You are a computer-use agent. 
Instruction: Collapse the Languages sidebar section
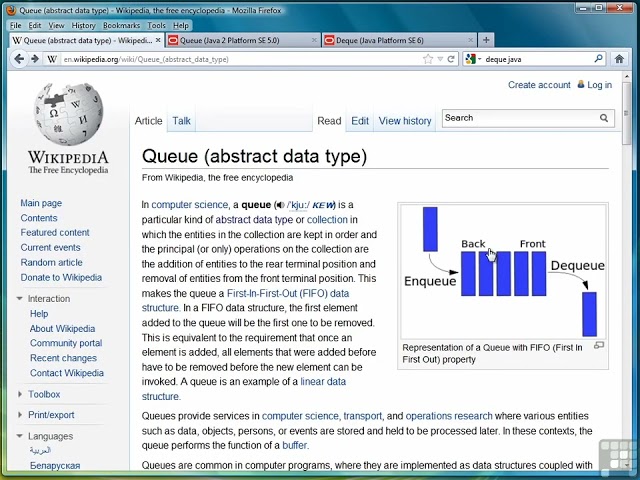pyautogui.click(x=19, y=436)
